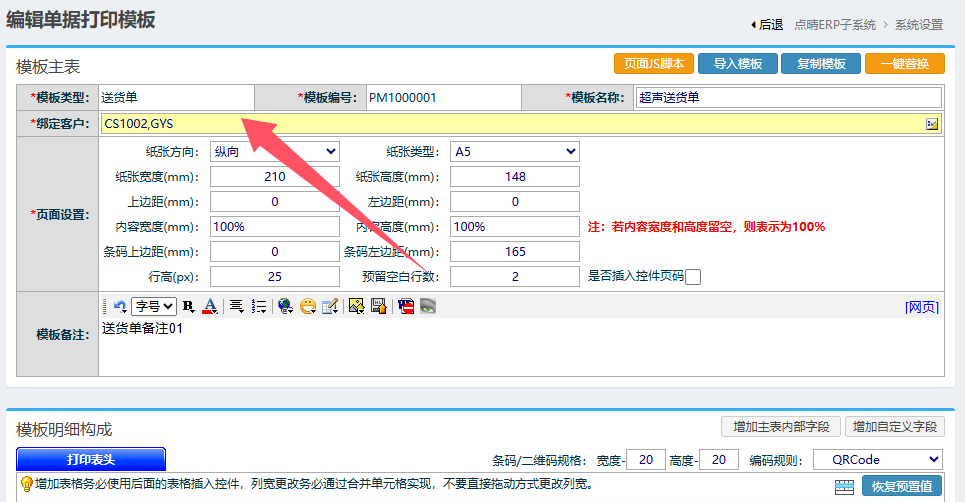
Task: Click the insert image icon in the editor
Action: [355, 306]
